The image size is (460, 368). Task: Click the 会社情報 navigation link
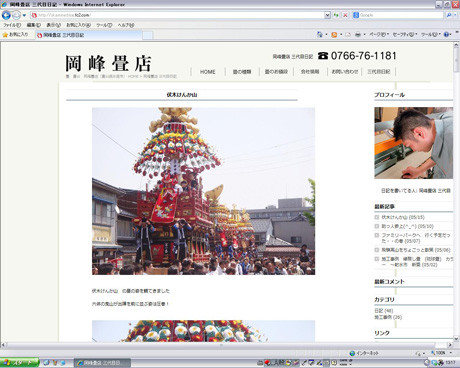310,72
